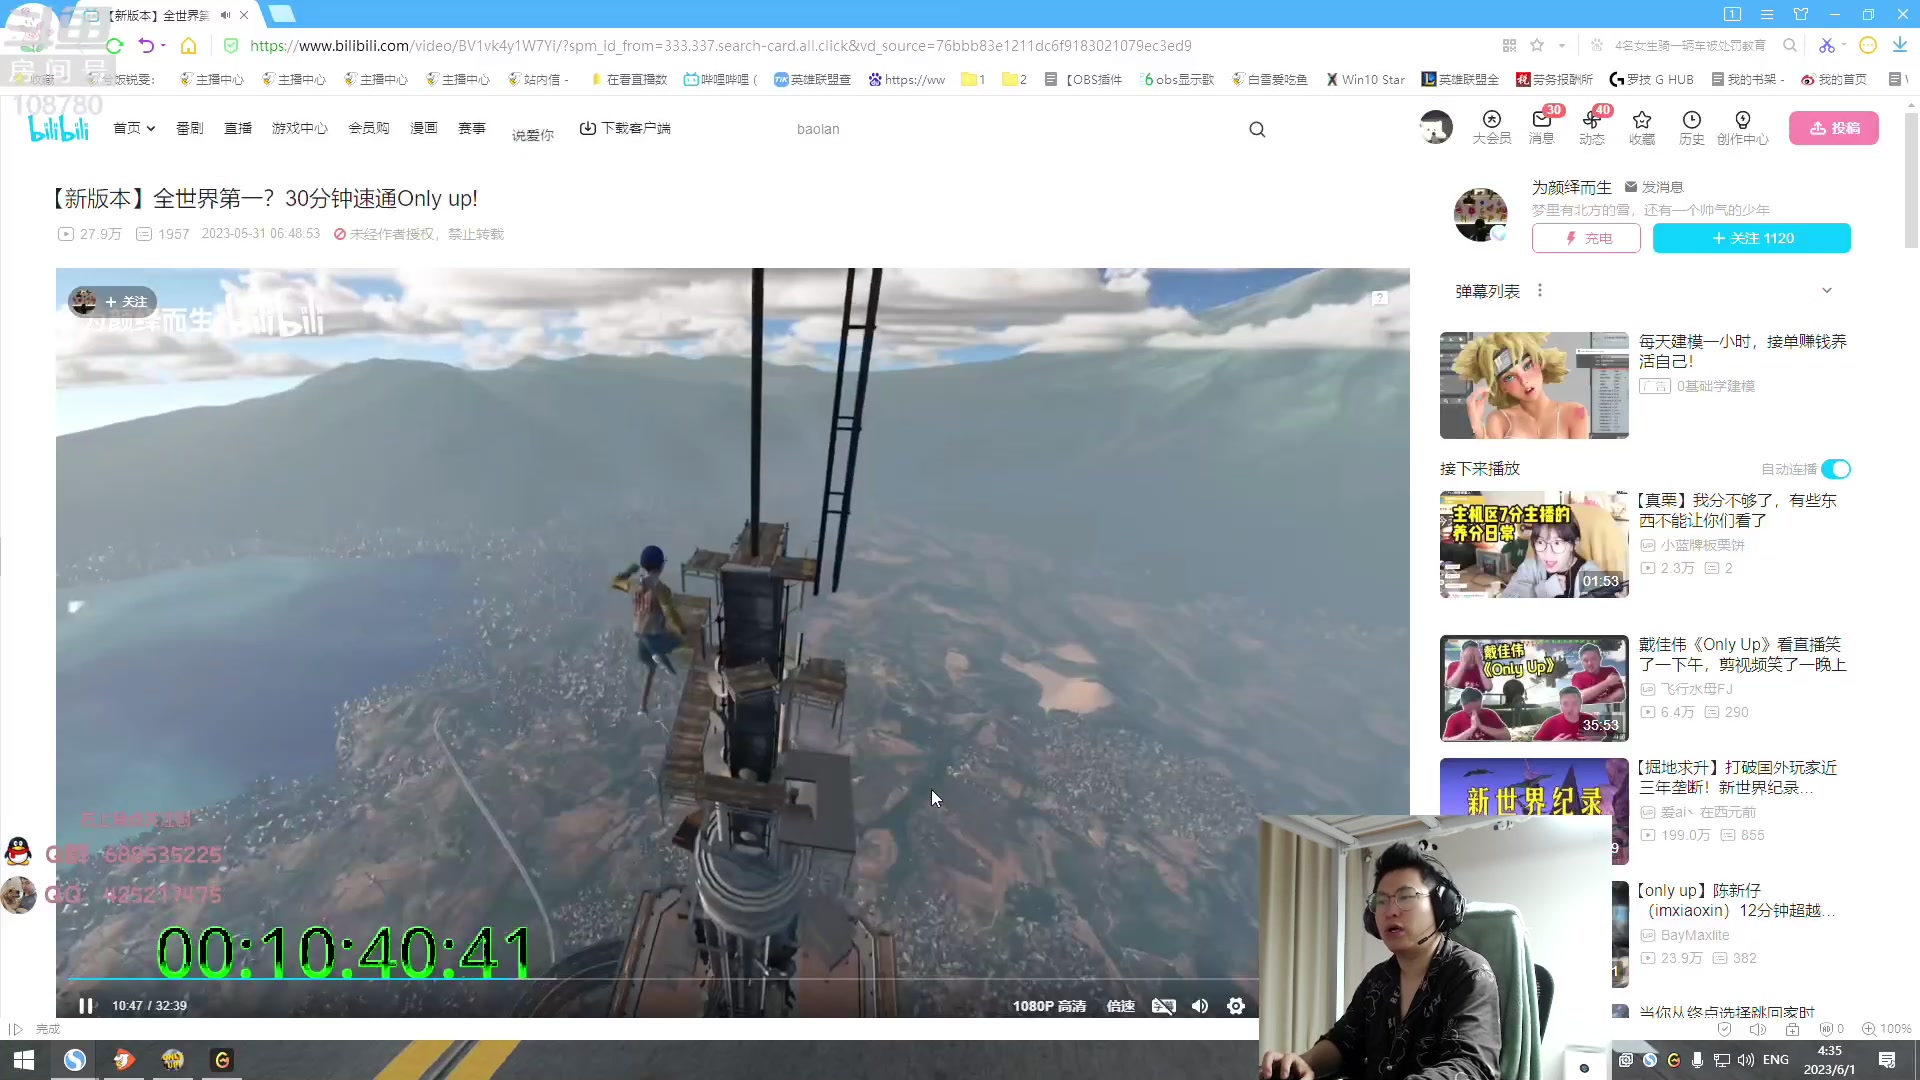Click the 投稿 upload button
Screen dimensions: 1920x1080
1833,128
